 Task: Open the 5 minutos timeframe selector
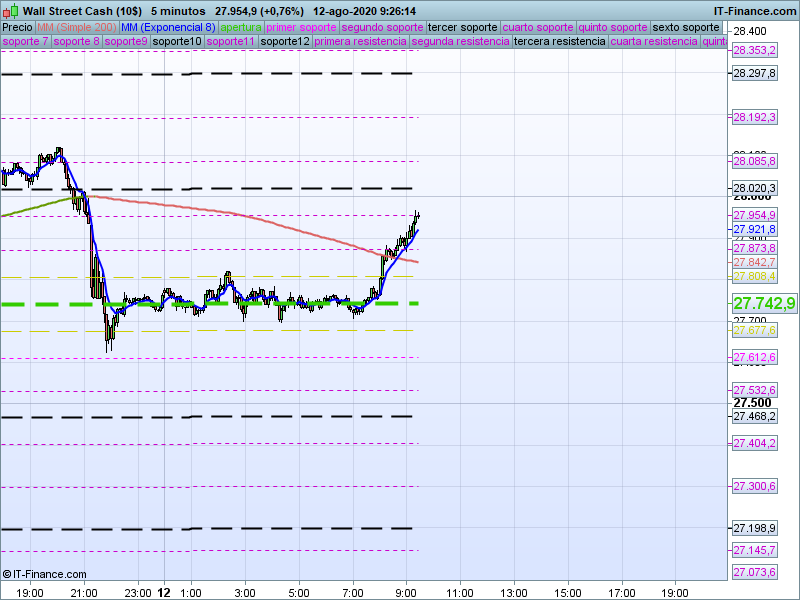[x=177, y=10]
